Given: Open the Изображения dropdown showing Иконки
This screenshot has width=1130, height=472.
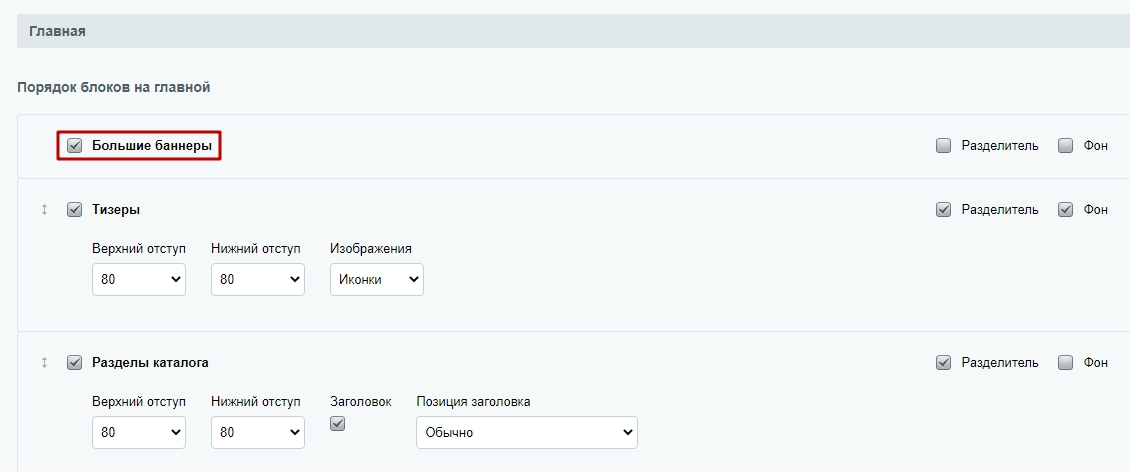Looking at the screenshot, I should [377, 280].
